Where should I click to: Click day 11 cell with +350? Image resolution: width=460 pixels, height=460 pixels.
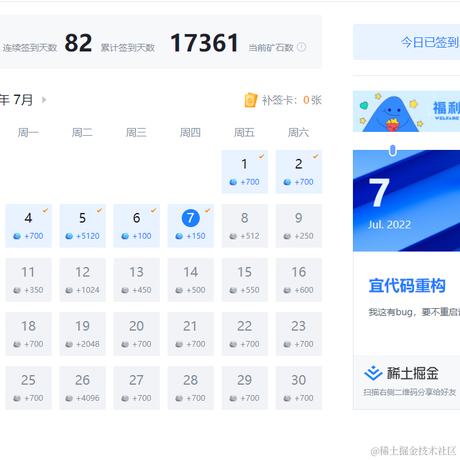click(x=29, y=280)
